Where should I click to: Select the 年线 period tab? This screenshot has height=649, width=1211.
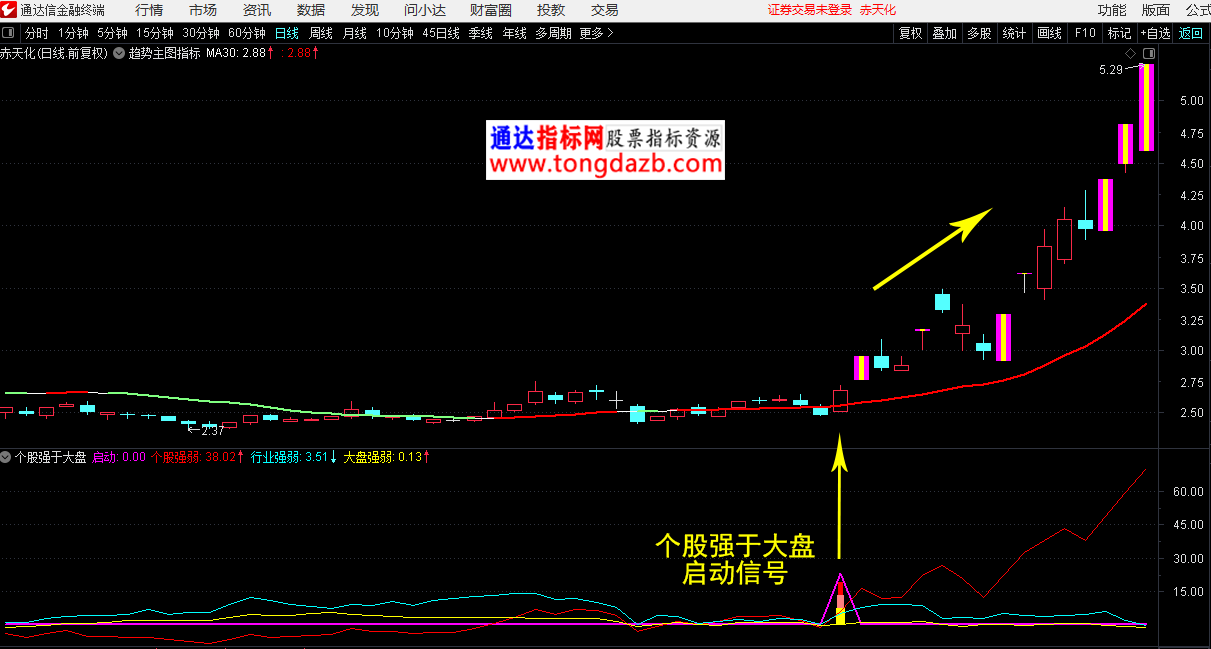[515, 33]
